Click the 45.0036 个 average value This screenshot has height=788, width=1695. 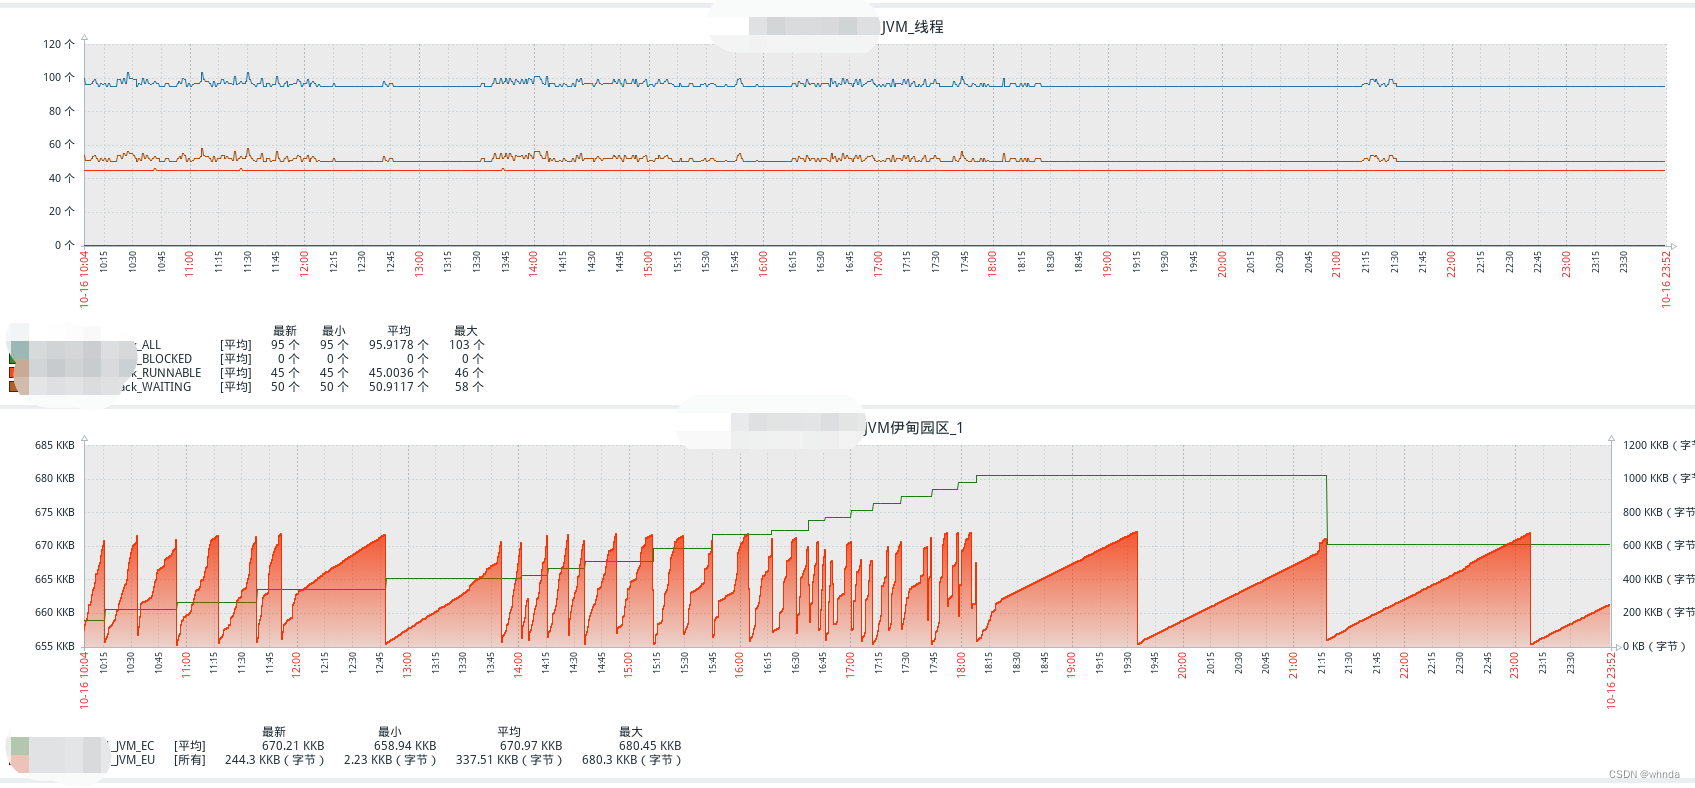pos(399,373)
